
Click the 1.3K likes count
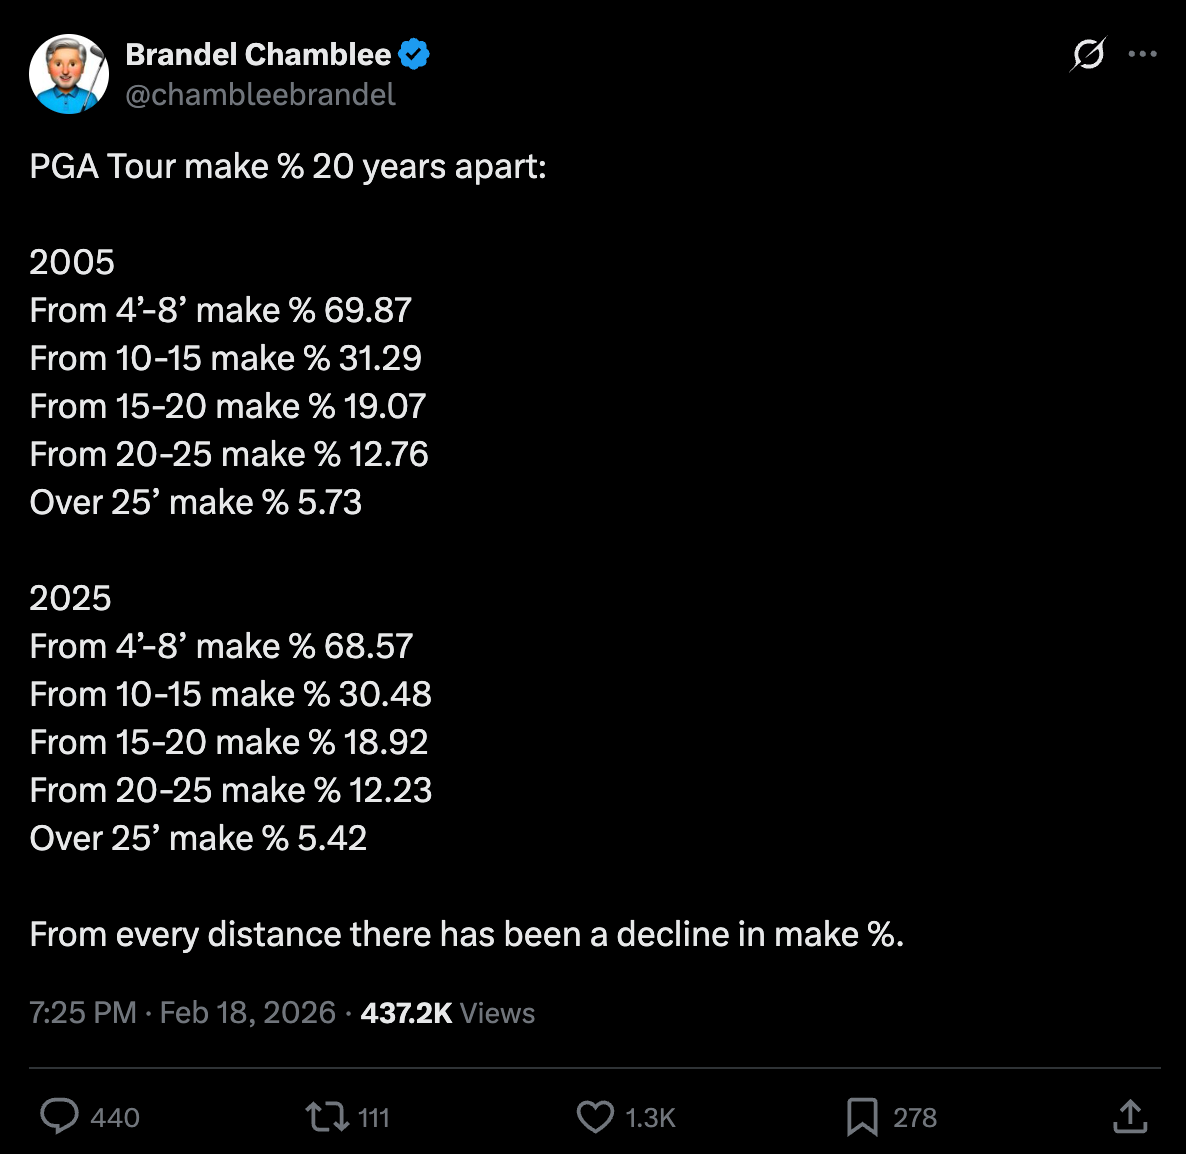click(650, 1117)
